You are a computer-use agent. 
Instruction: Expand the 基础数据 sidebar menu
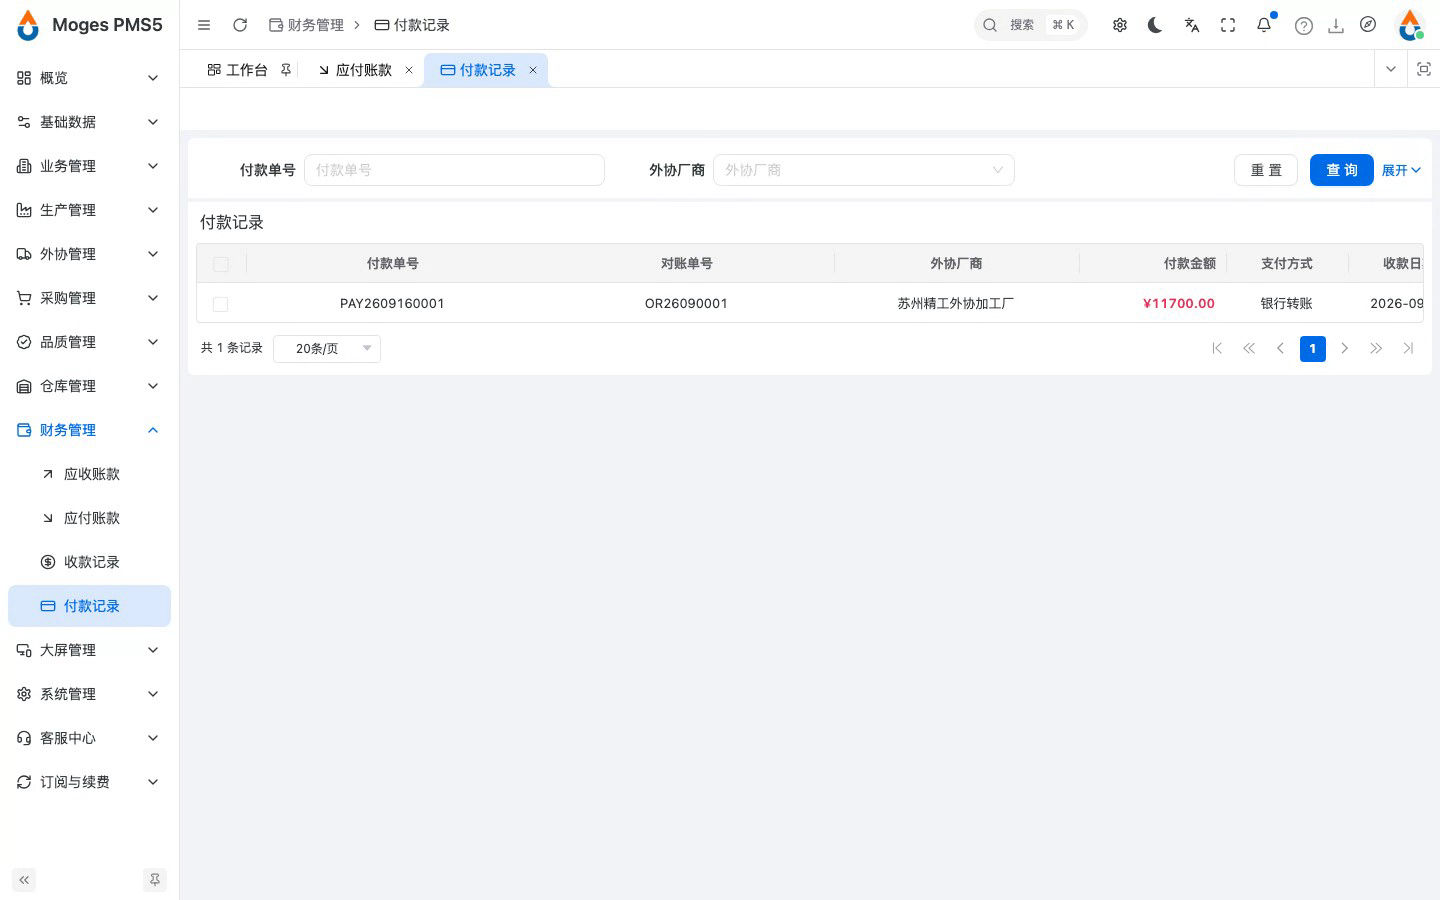click(89, 122)
